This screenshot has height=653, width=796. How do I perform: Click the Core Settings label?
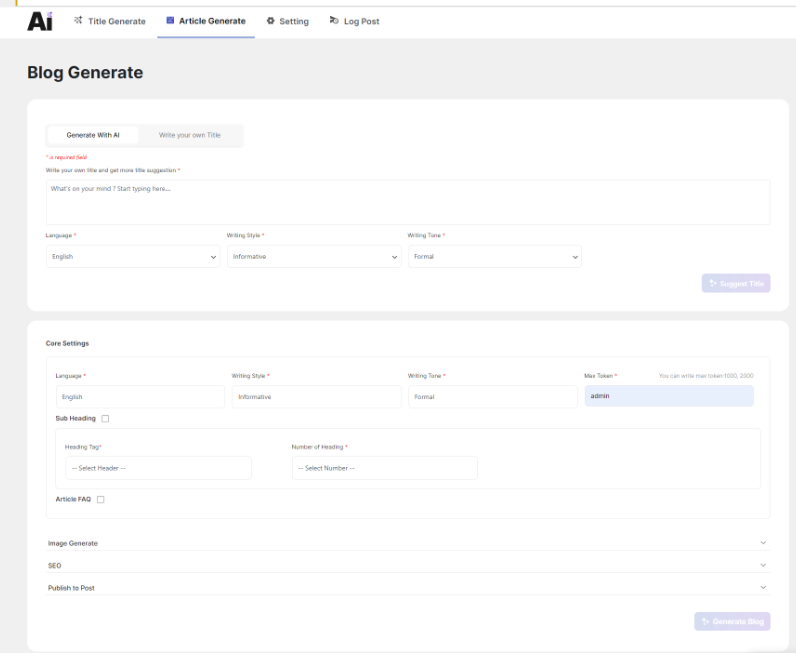tap(68, 343)
